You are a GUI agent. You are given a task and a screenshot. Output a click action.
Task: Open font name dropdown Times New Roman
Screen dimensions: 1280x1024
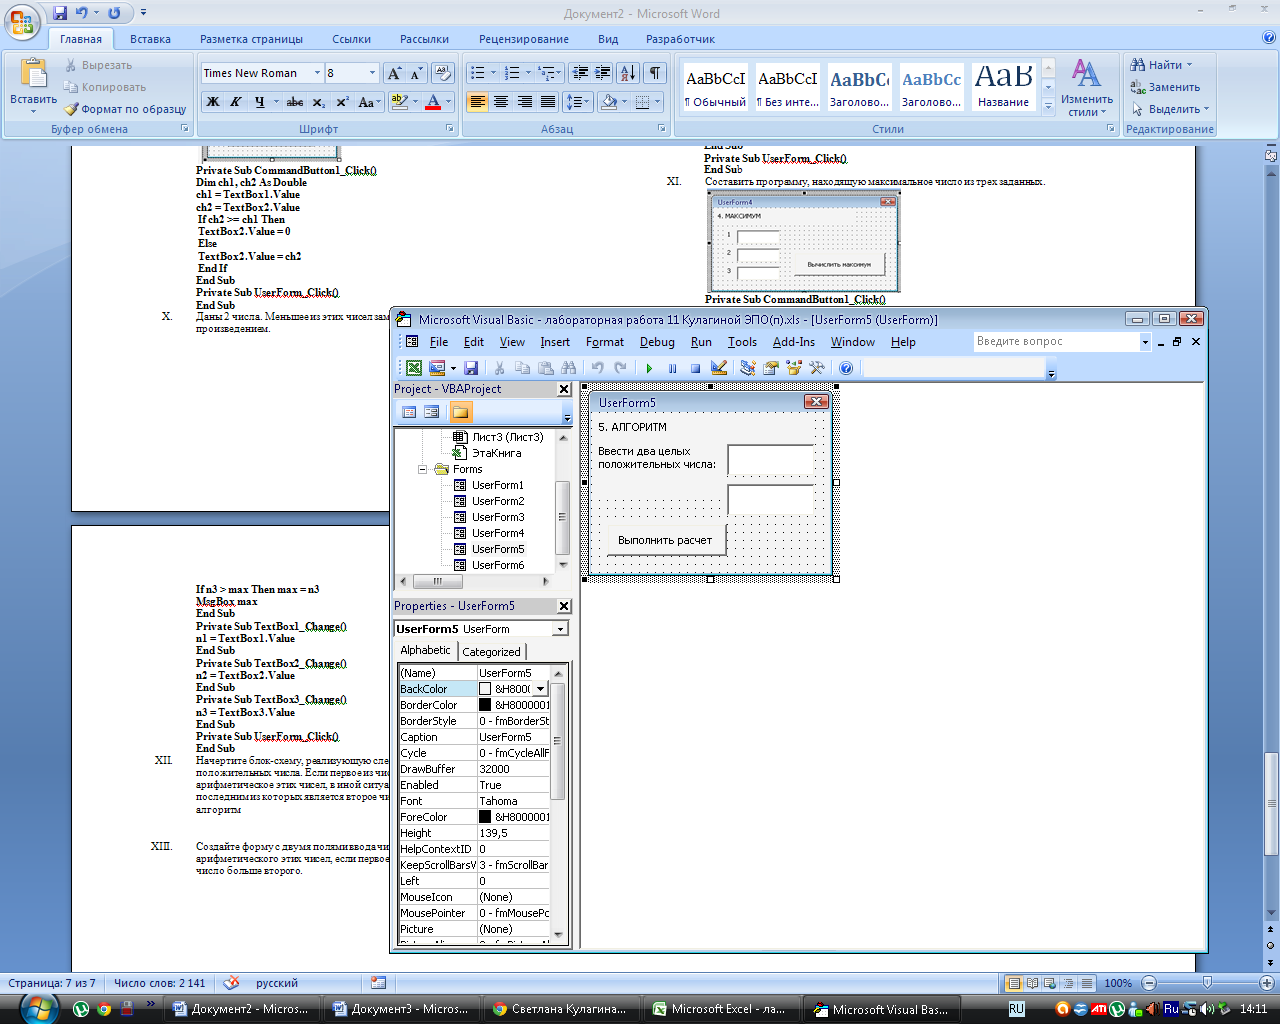[317, 73]
